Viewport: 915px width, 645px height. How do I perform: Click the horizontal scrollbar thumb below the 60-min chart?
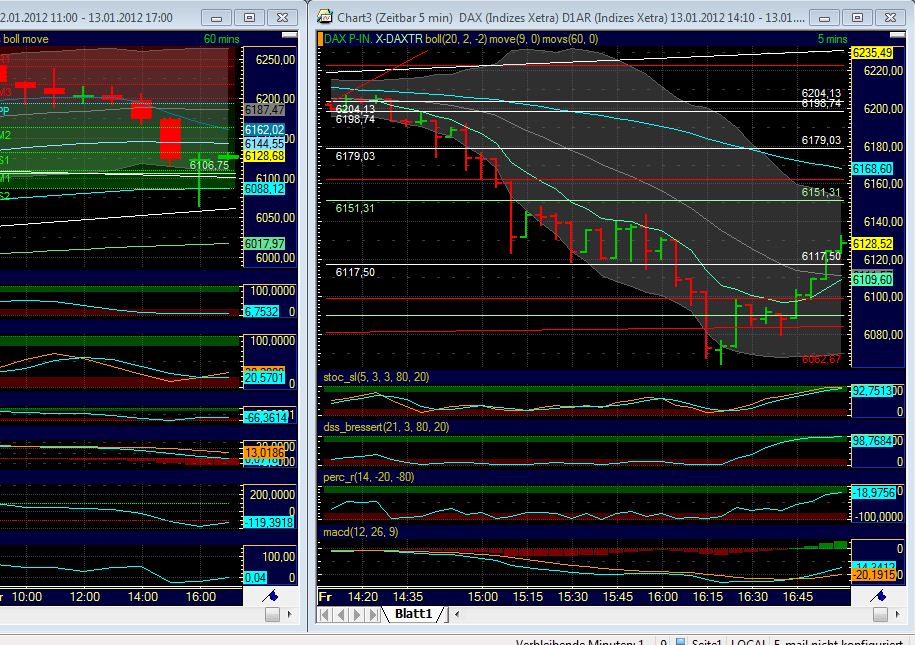[272, 614]
